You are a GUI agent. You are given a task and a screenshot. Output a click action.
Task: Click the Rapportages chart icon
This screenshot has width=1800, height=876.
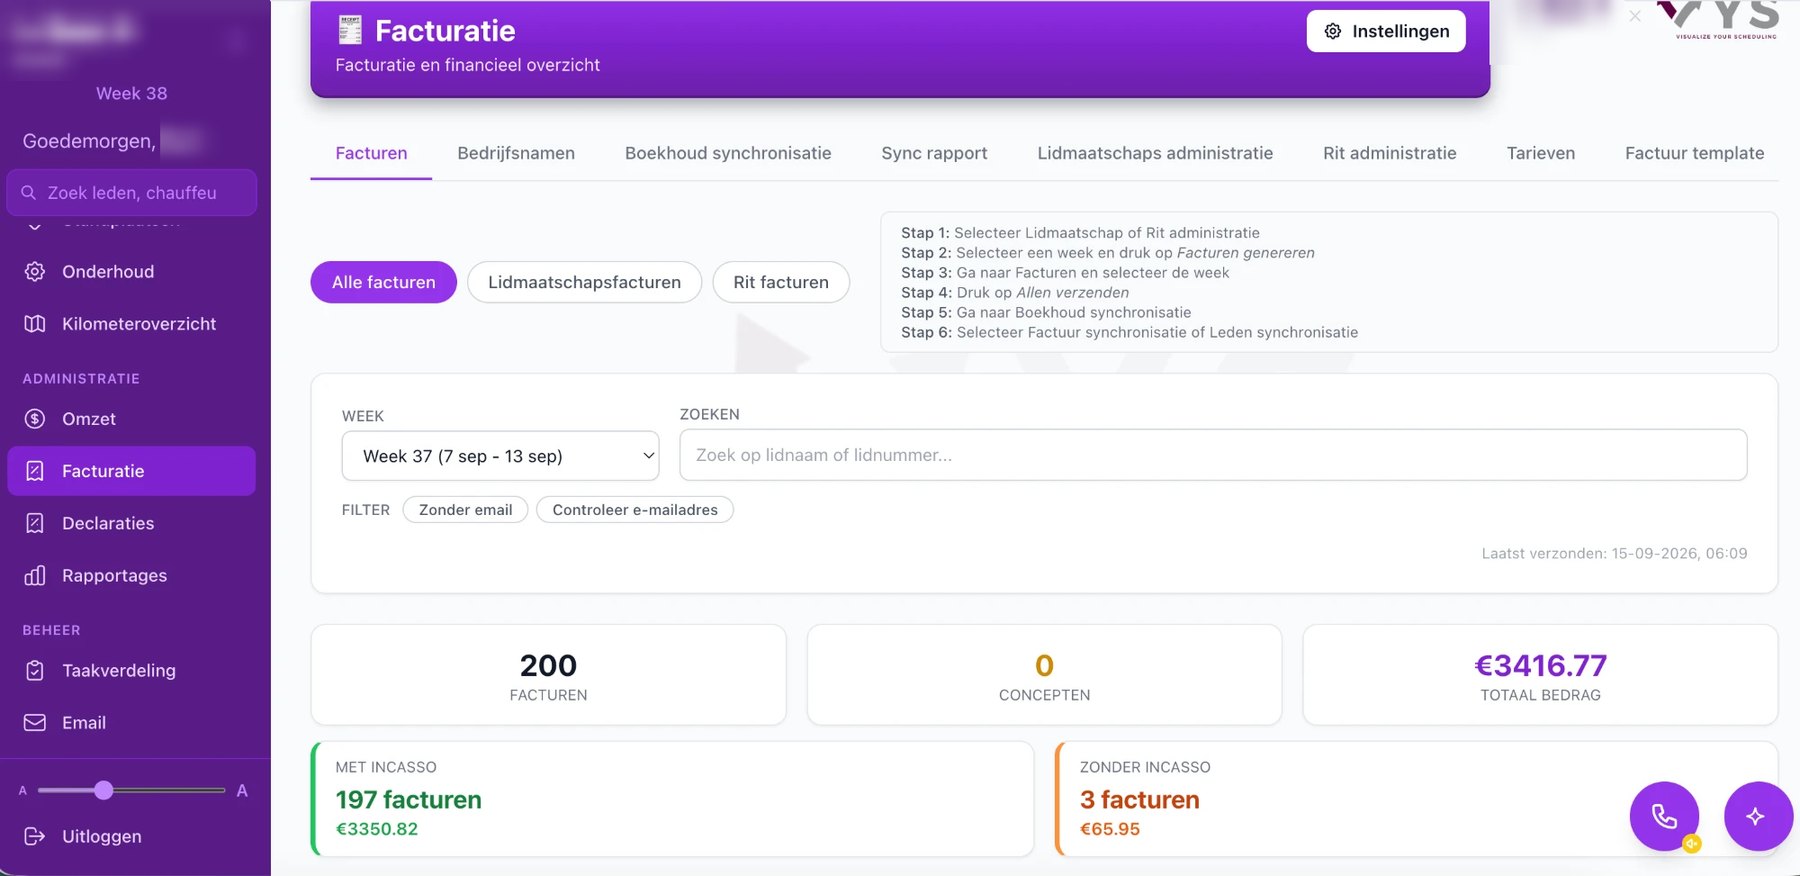pyautogui.click(x=35, y=575)
